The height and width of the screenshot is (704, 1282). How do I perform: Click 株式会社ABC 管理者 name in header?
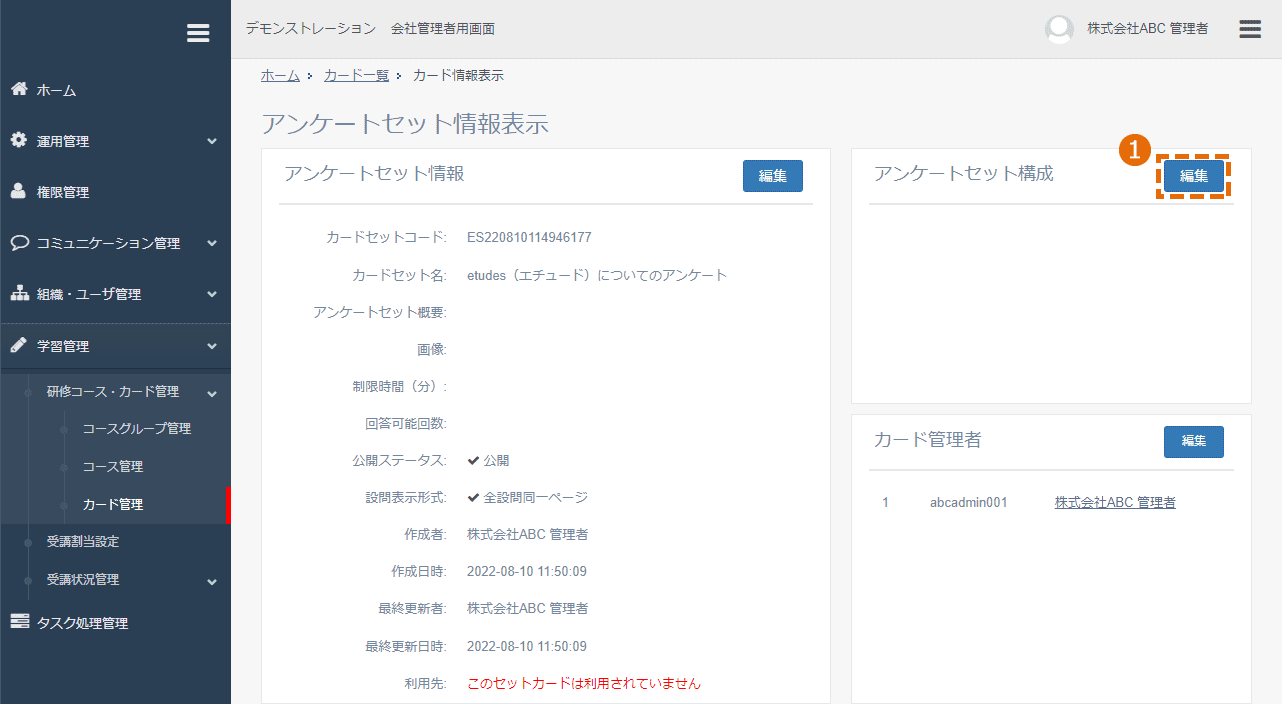[x=1148, y=29]
